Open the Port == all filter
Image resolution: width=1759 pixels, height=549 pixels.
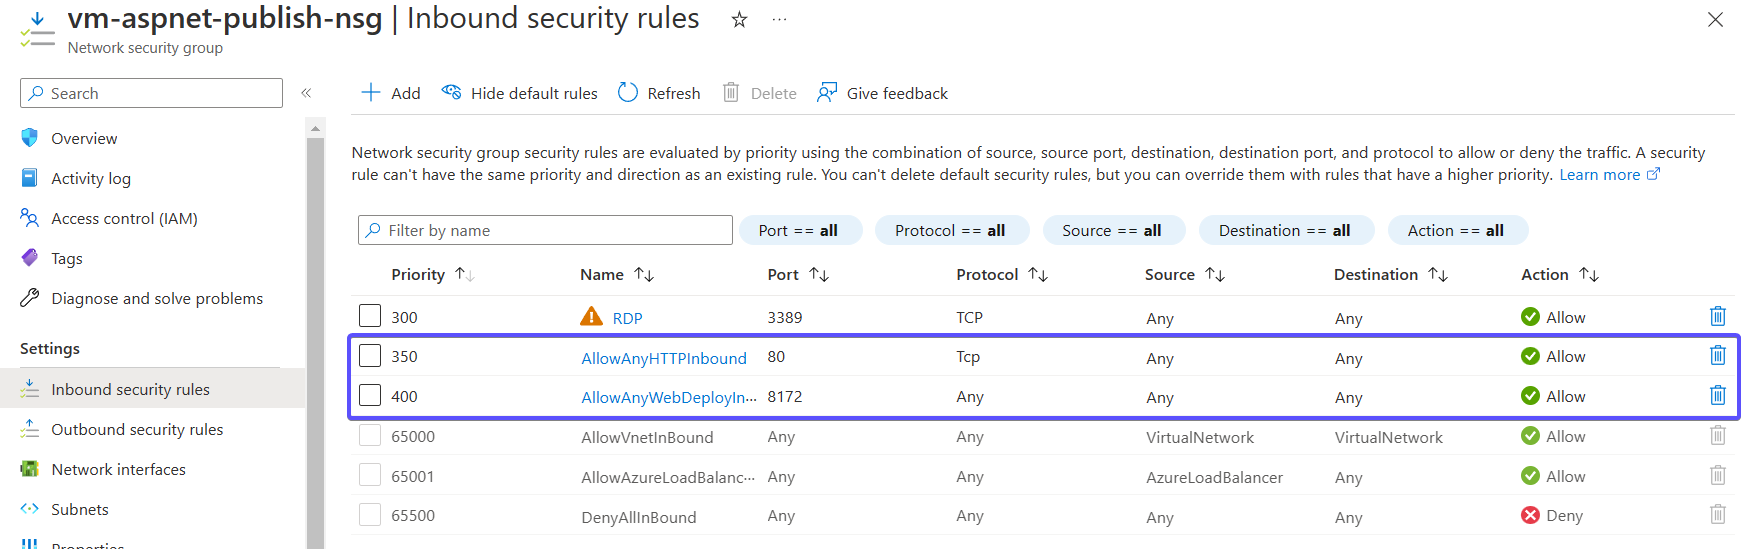pos(798,230)
